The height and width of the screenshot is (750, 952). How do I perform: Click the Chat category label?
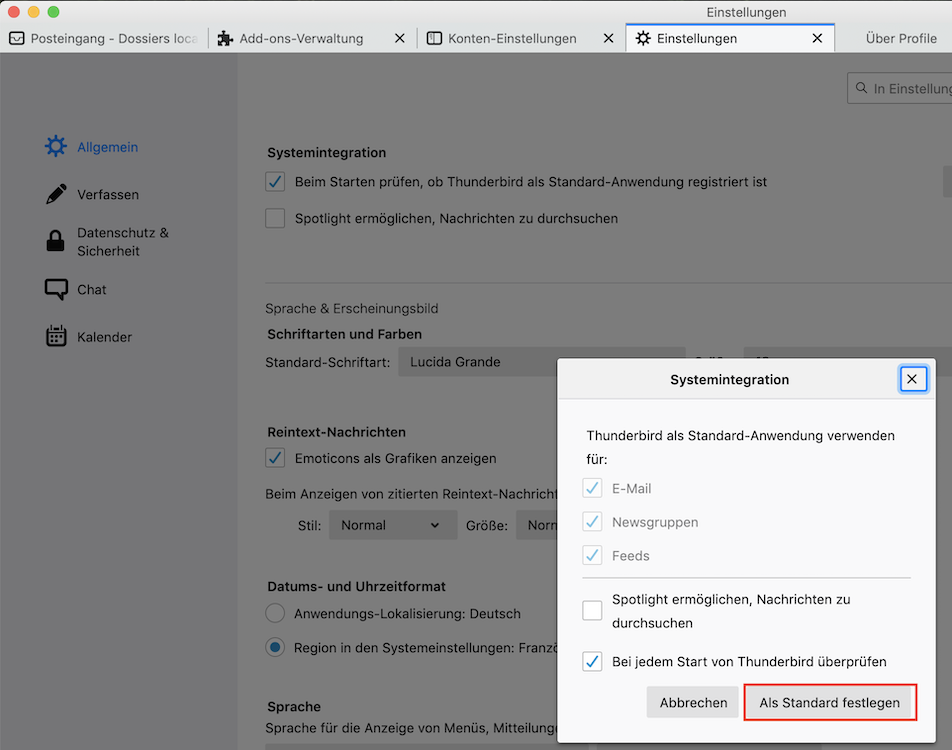pyautogui.click(x=92, y=290)
